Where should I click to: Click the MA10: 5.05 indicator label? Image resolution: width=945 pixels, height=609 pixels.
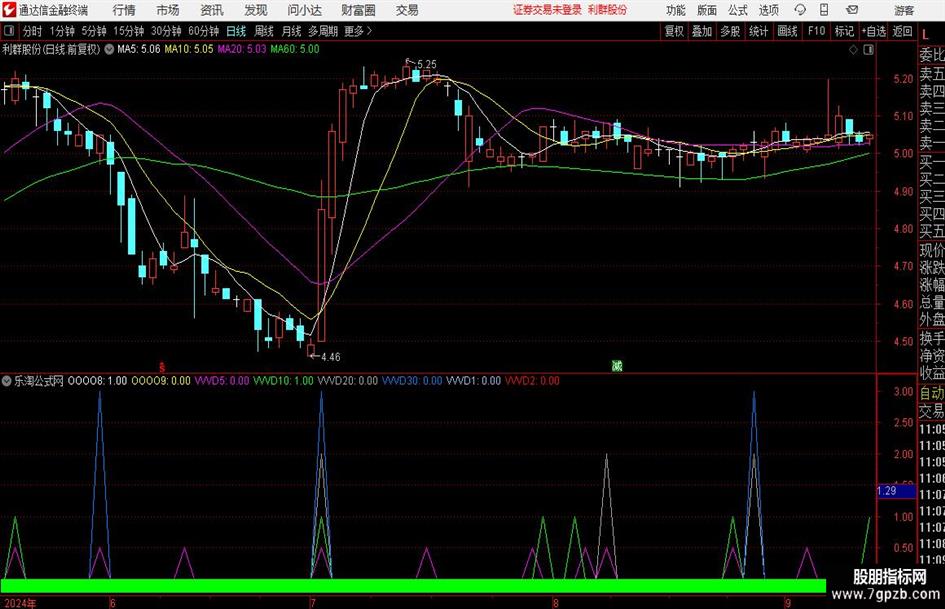pyautogui.click(x=189, y=49)
